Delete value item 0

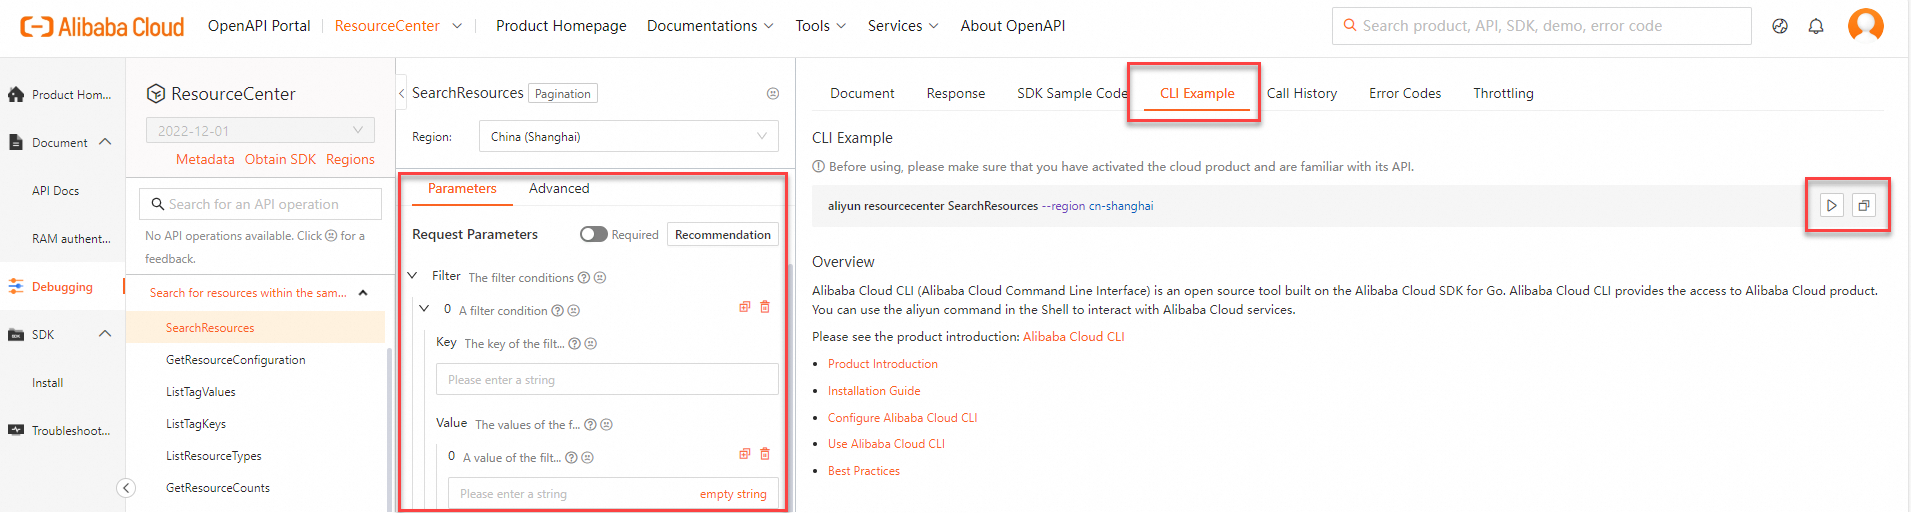pyautogui.click(x=765, y=454)
